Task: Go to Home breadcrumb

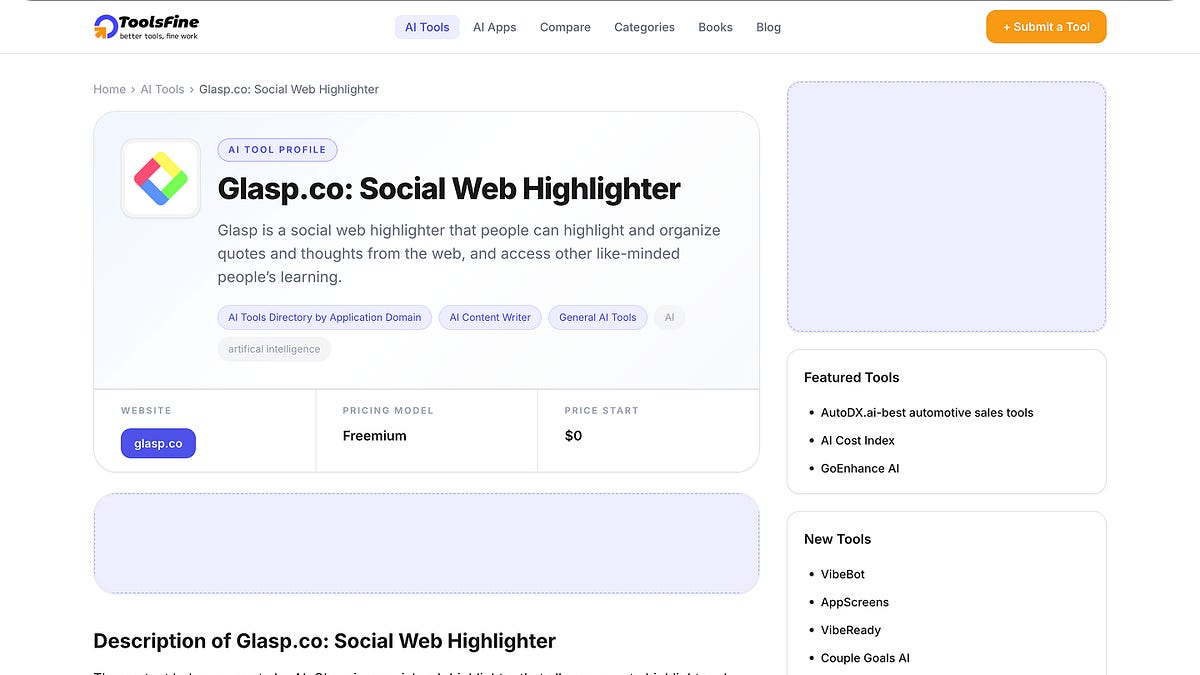Action: pos(109,89)
